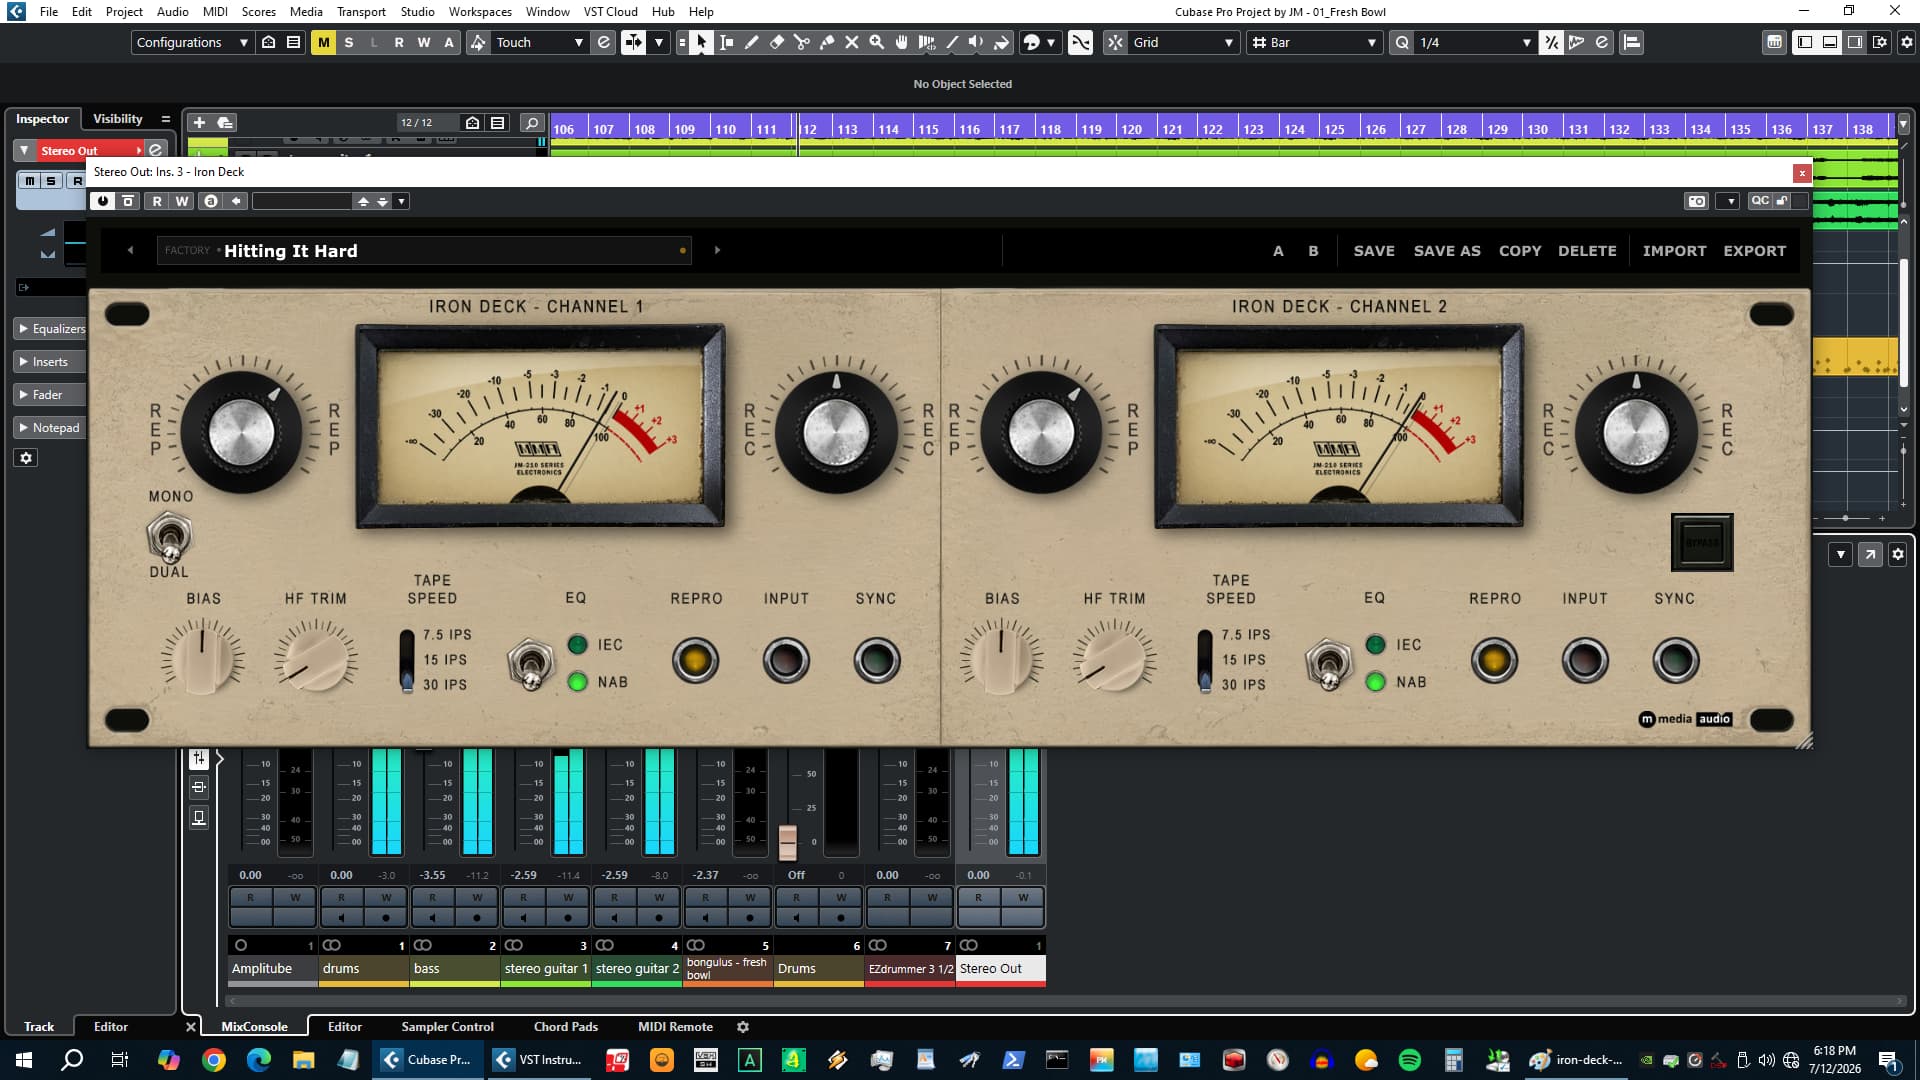Open MixConsole setup gear icon
Screen dimensions: 1920x1080
pos(1898,554)
